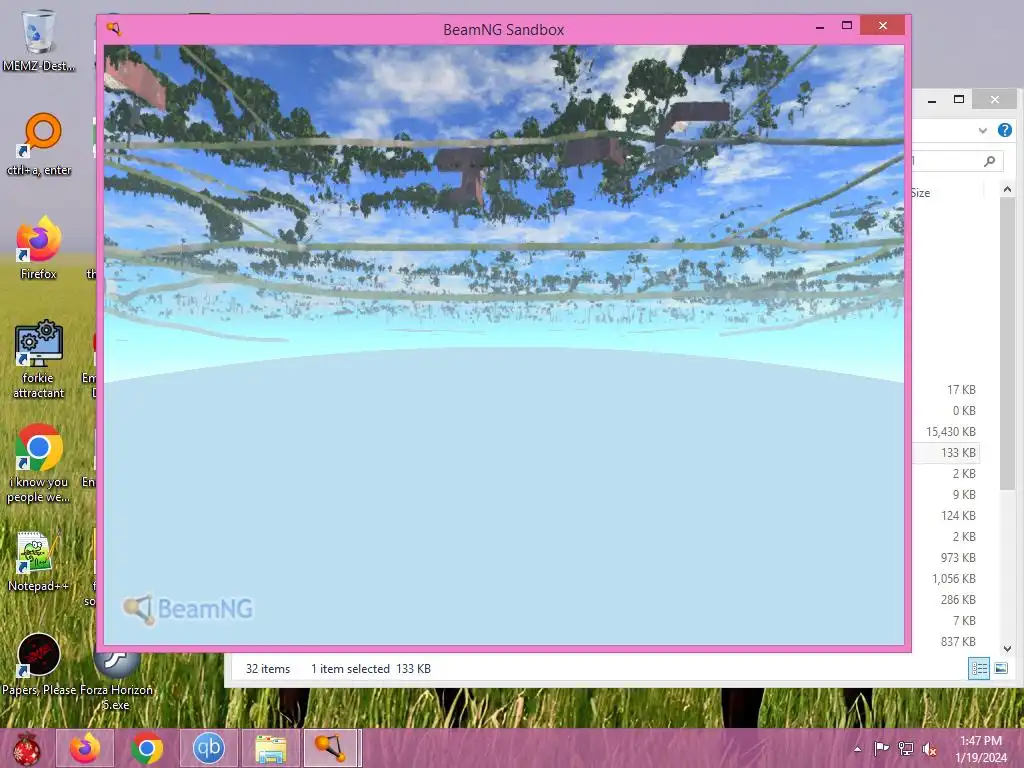Open Action Center flag icon in tray
Viewport: 1024px width, 768px height.
click(x=881, y=748)
